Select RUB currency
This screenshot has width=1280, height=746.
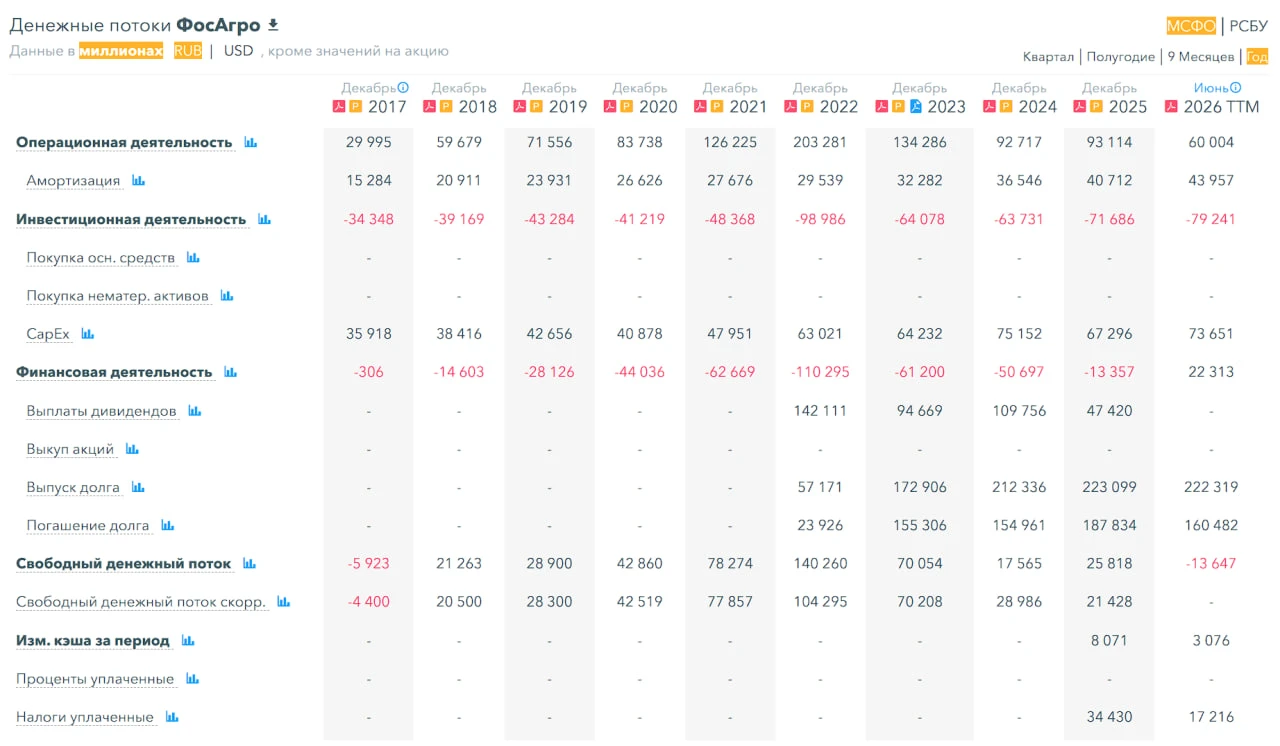tap(188, 50)
